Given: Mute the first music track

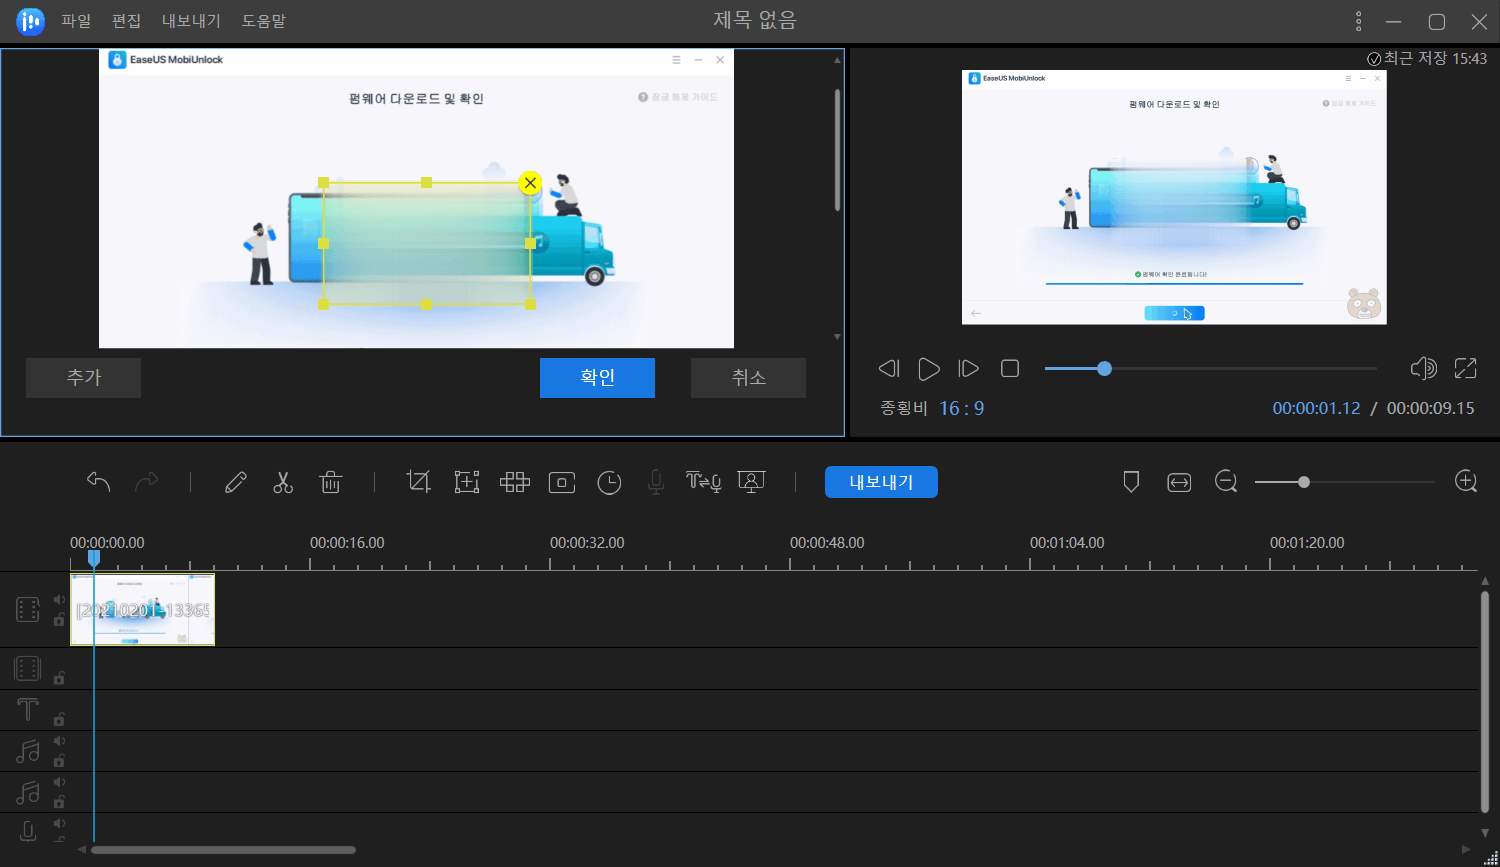Looking at the screenshot, I should [x=59, y=741].
